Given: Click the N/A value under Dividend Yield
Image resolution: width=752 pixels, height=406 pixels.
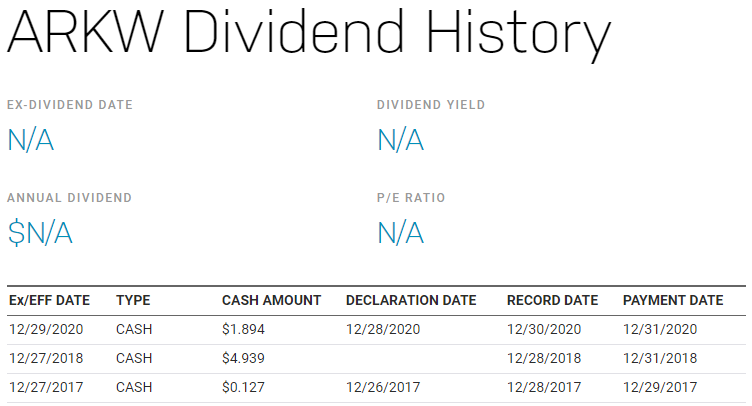Looking at the screenshot, I should coord(400,140).
